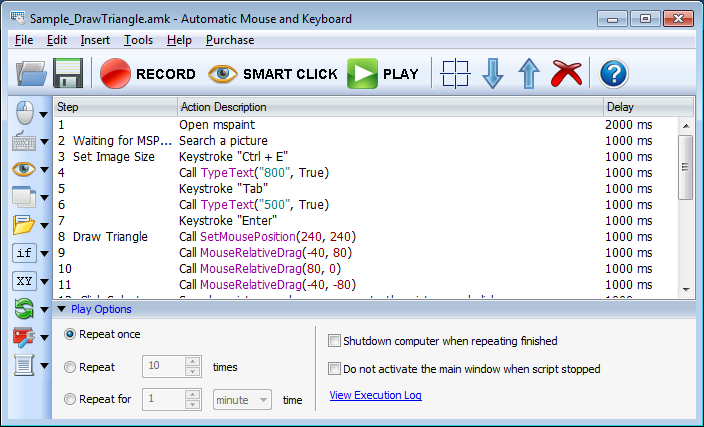Open the Insert menu
Image resolution: width=704 pixels, height=427 pixels.
(95, 40)
